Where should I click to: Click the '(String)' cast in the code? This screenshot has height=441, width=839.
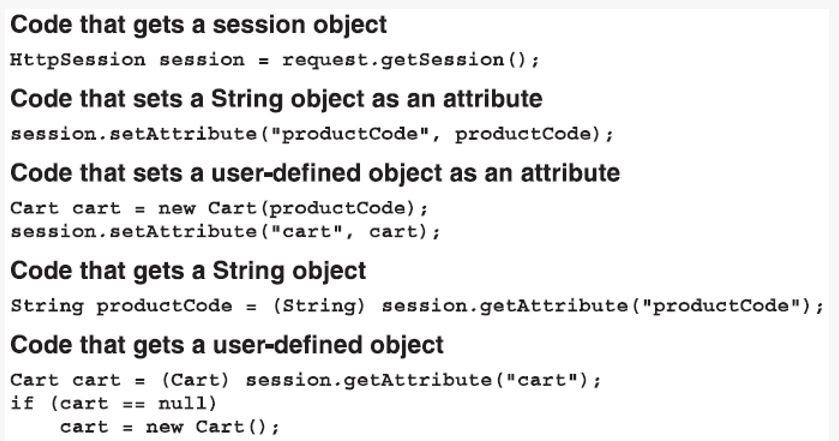319,306
